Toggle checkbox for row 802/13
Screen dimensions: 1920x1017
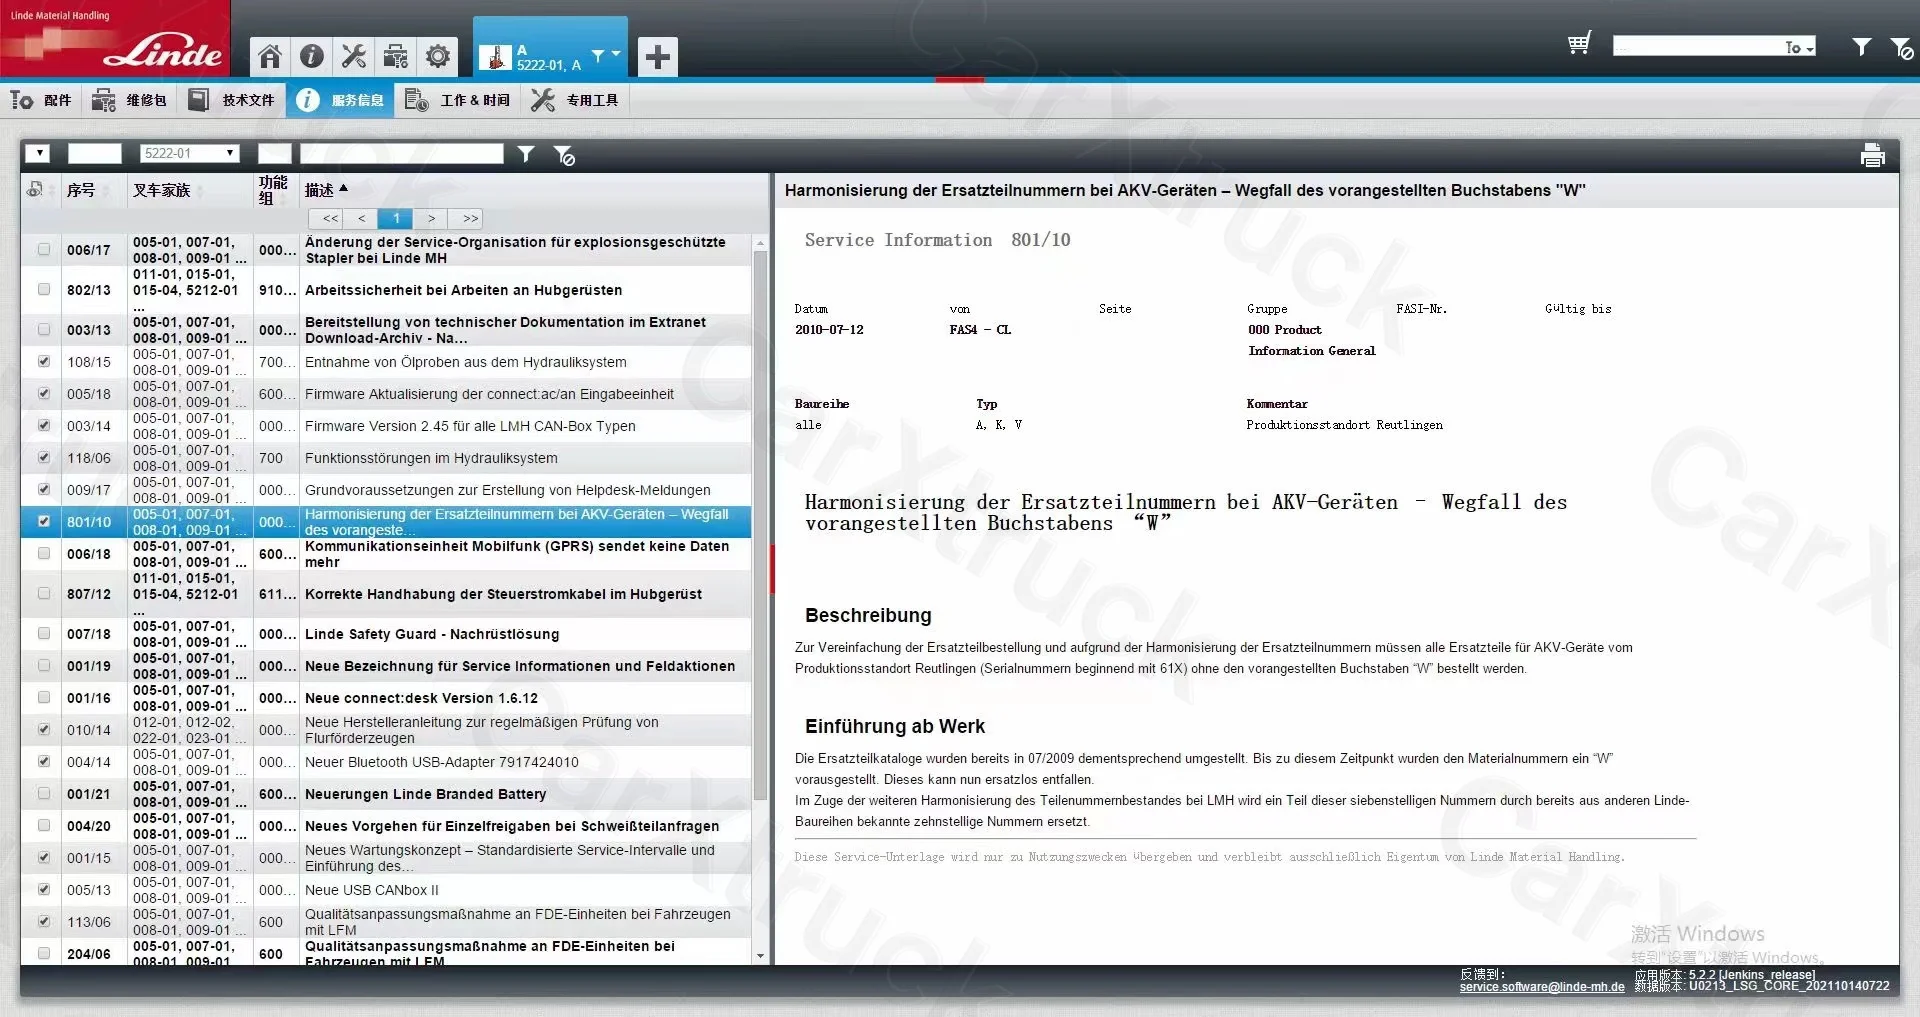click(44, 289)
